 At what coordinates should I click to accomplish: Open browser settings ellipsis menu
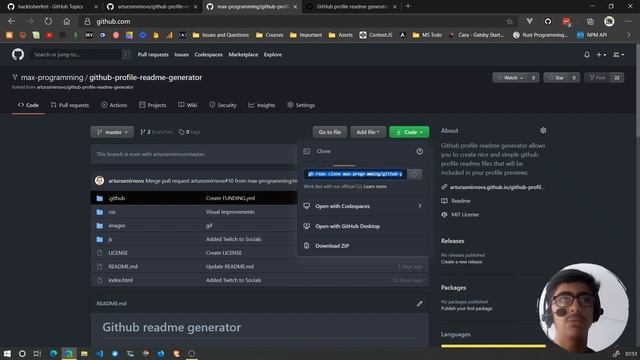(x=628, y=21)
